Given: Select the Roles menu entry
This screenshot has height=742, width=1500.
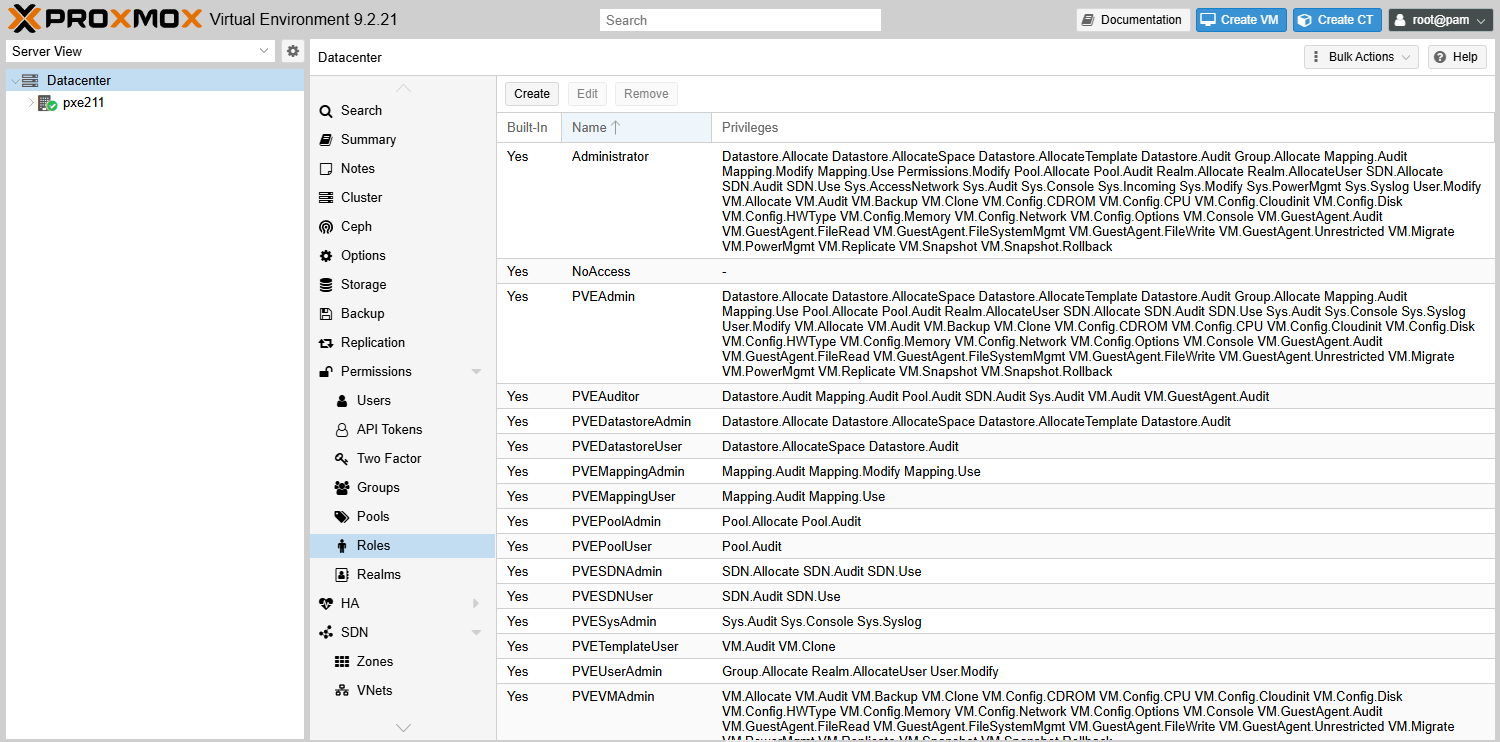Looking at the screenshot, I should [402, 545].
